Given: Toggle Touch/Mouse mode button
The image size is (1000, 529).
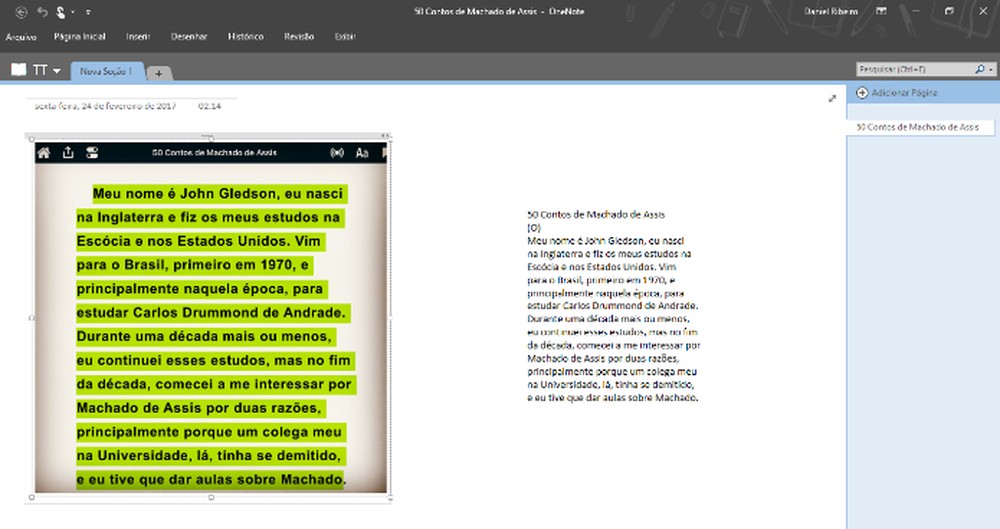Looking at the screenshot, I should 61,11.
